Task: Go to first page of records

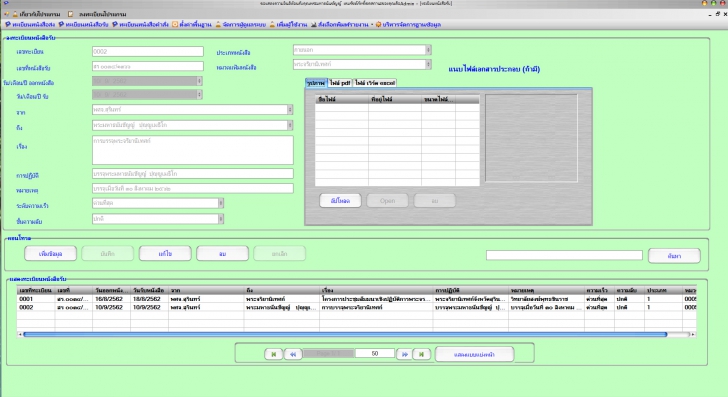Action: coord(273,354)
